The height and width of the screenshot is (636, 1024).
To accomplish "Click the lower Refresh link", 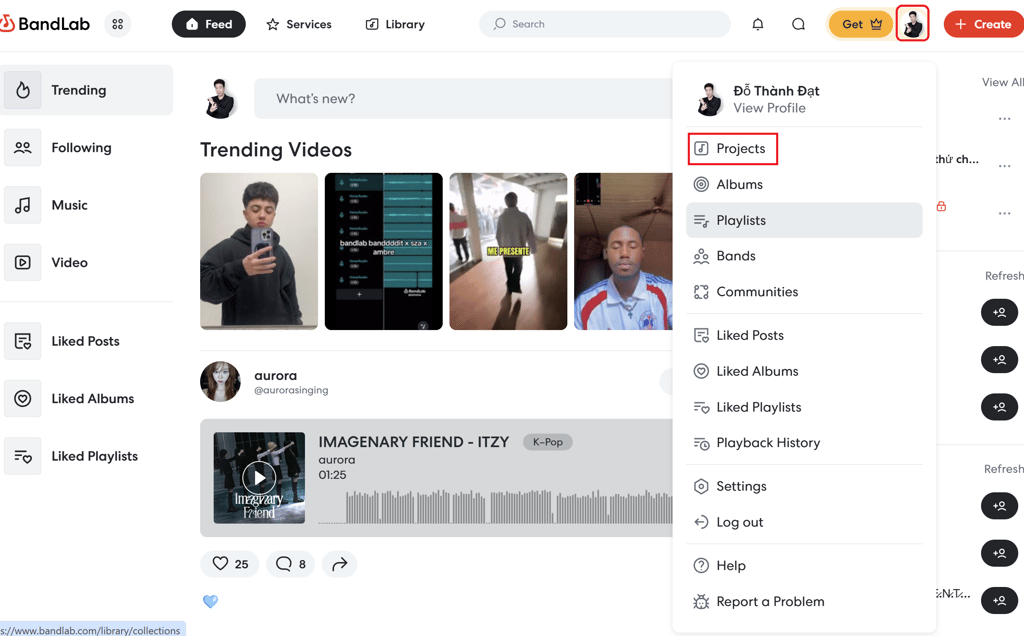I will (1004, 469).
